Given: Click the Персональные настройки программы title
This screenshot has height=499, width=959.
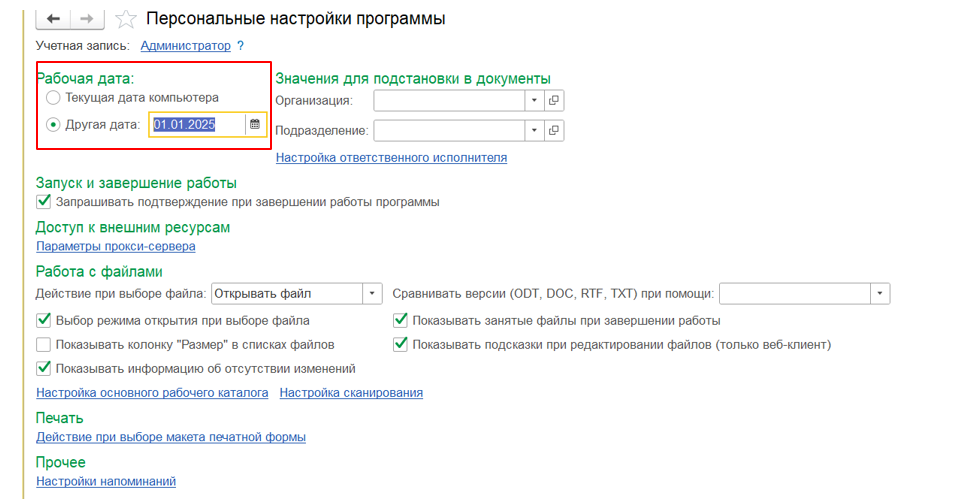Looking at the screenshot, I should pos(295,19).
